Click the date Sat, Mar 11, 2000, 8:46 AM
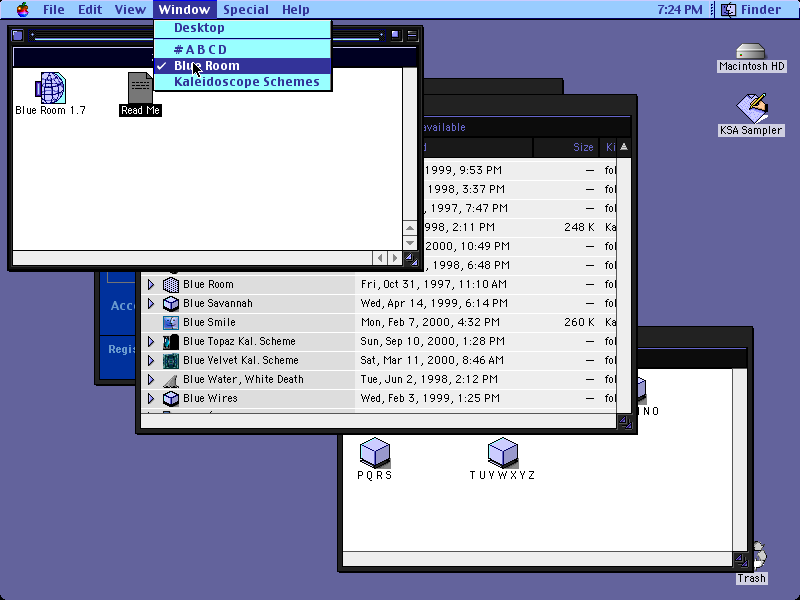This screenshot has width=800, height=600. [x=432, y=360]
